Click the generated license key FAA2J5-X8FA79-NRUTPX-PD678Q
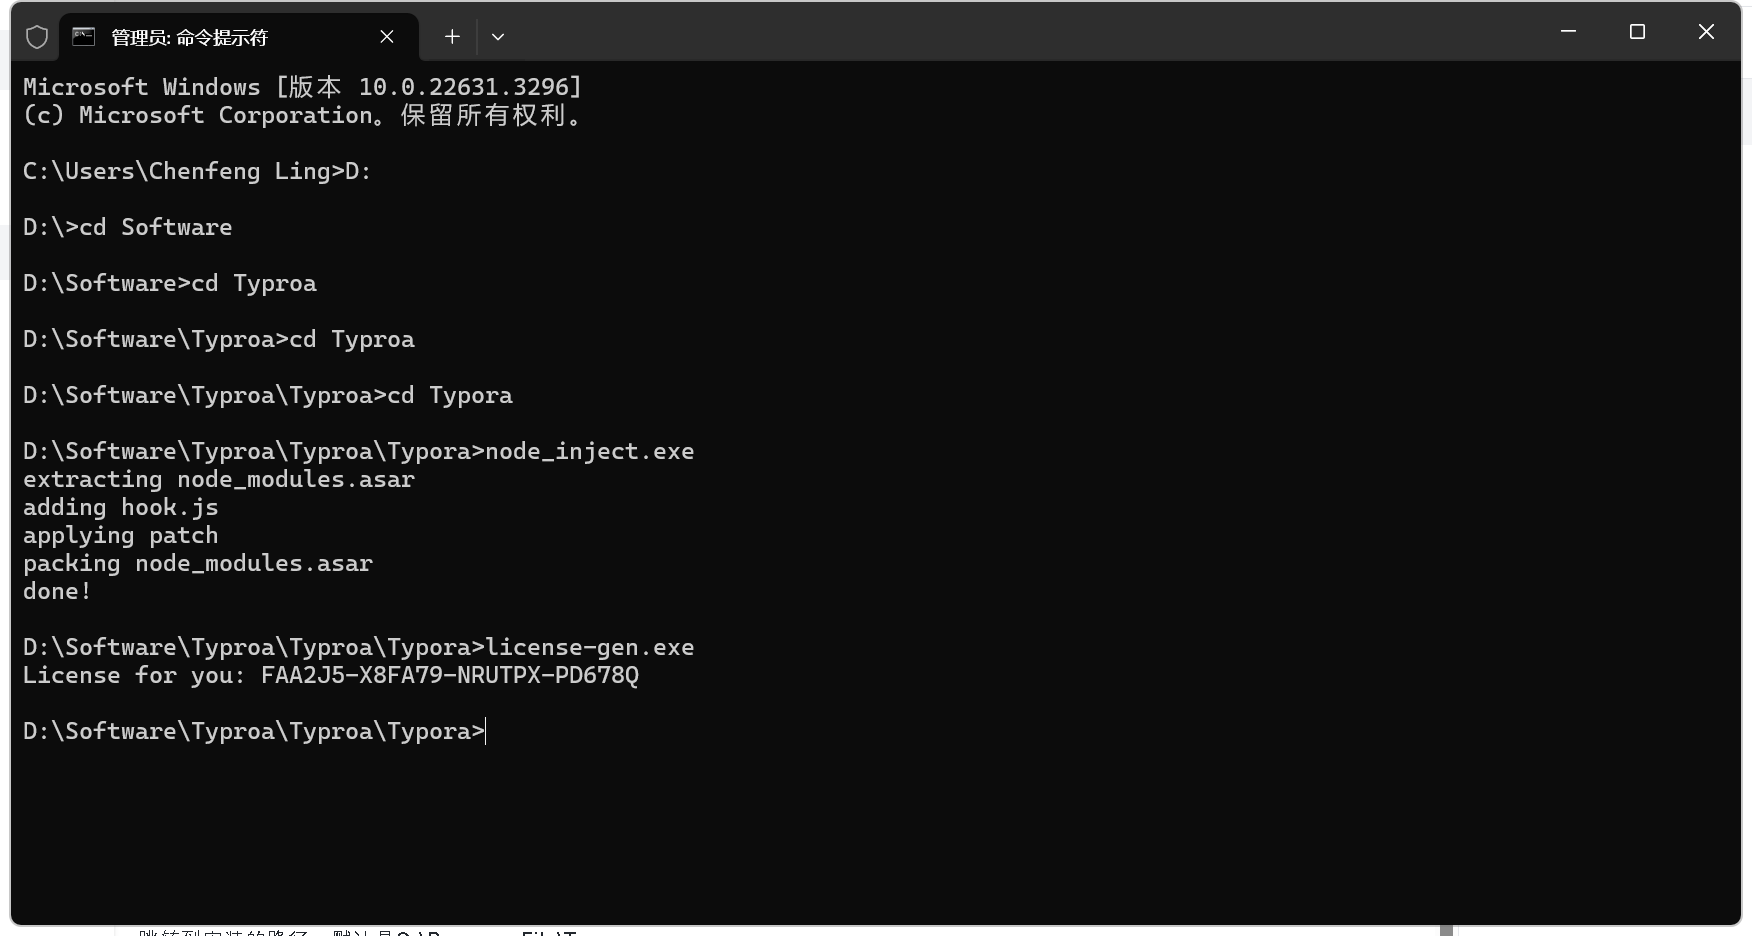The height and width of the screenshot is (936, 1752). click(x=450, y=675)
